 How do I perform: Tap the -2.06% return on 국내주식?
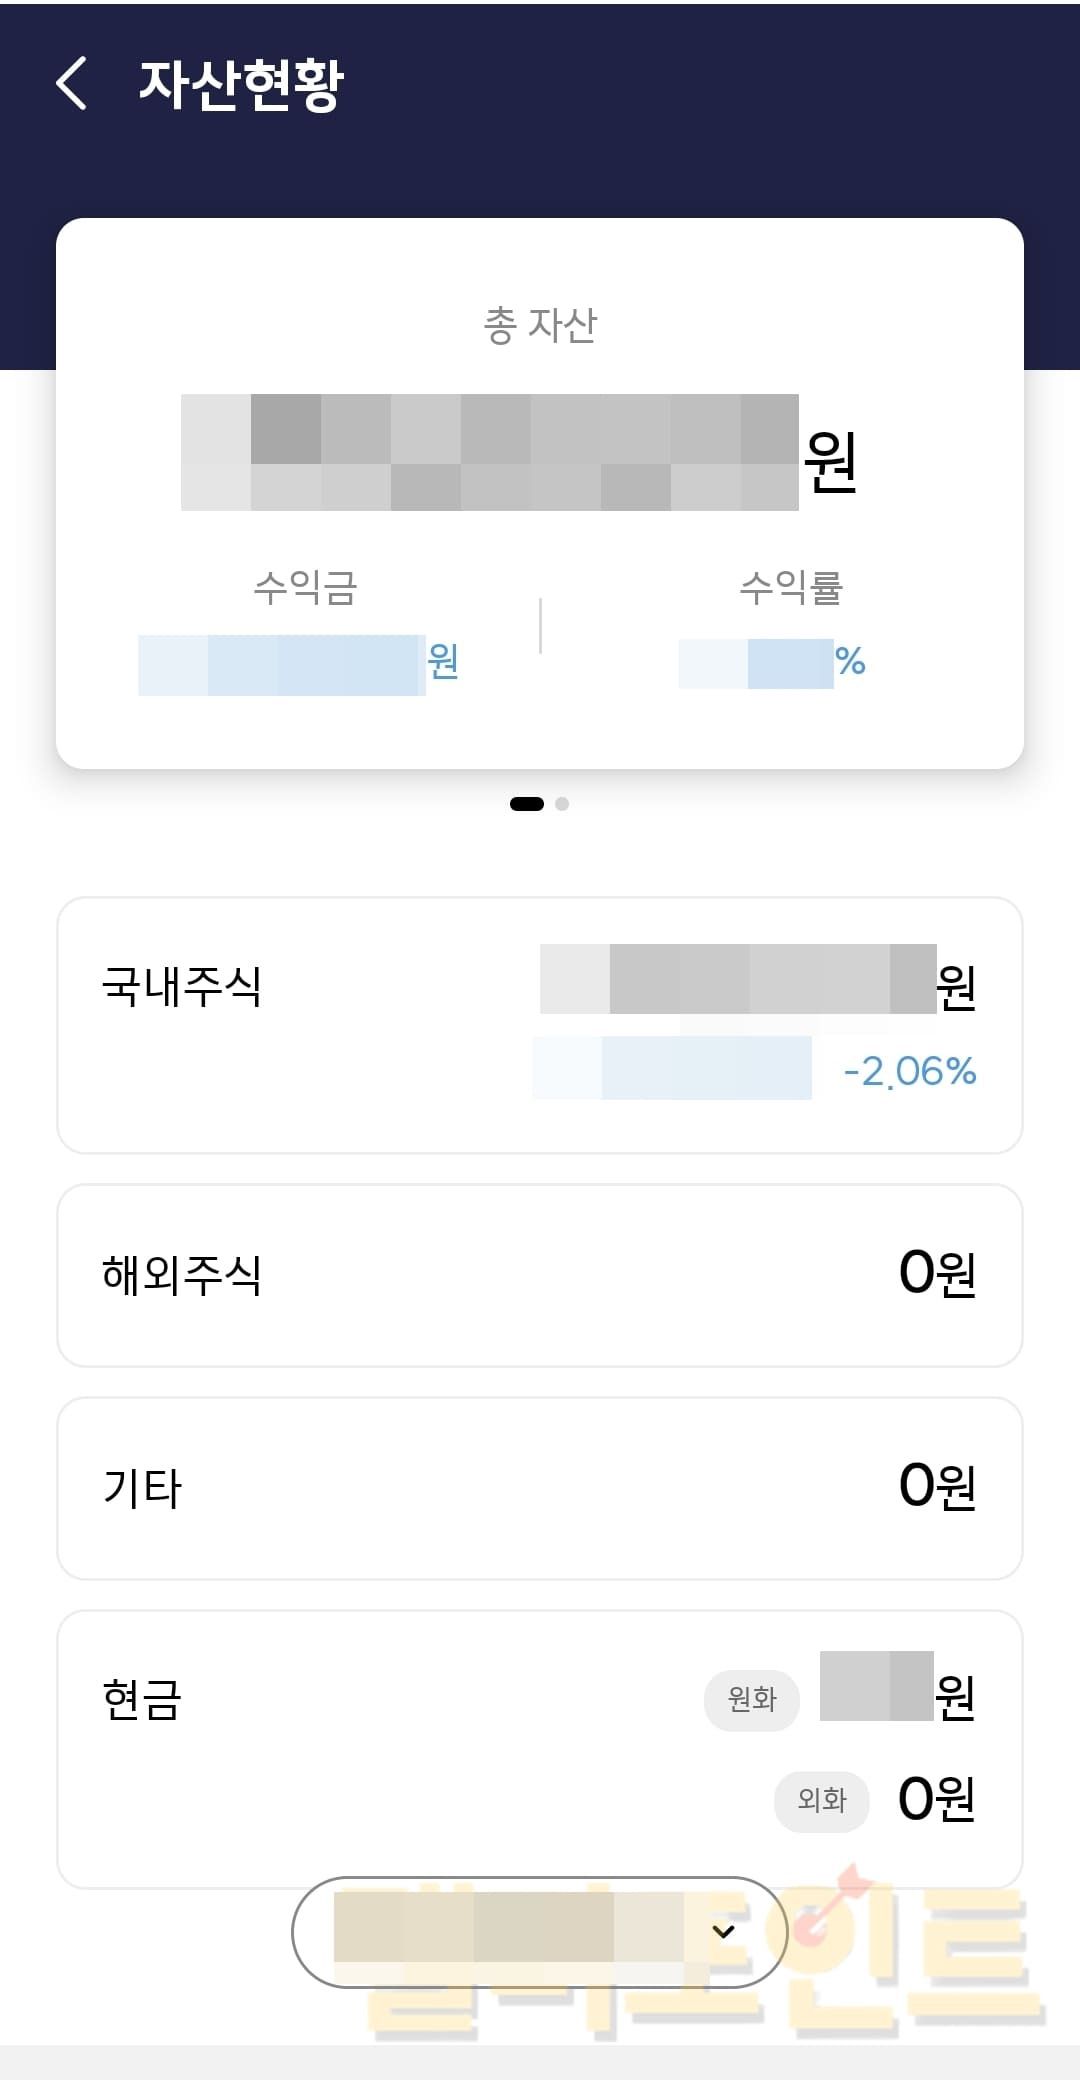pos(909,1072)
